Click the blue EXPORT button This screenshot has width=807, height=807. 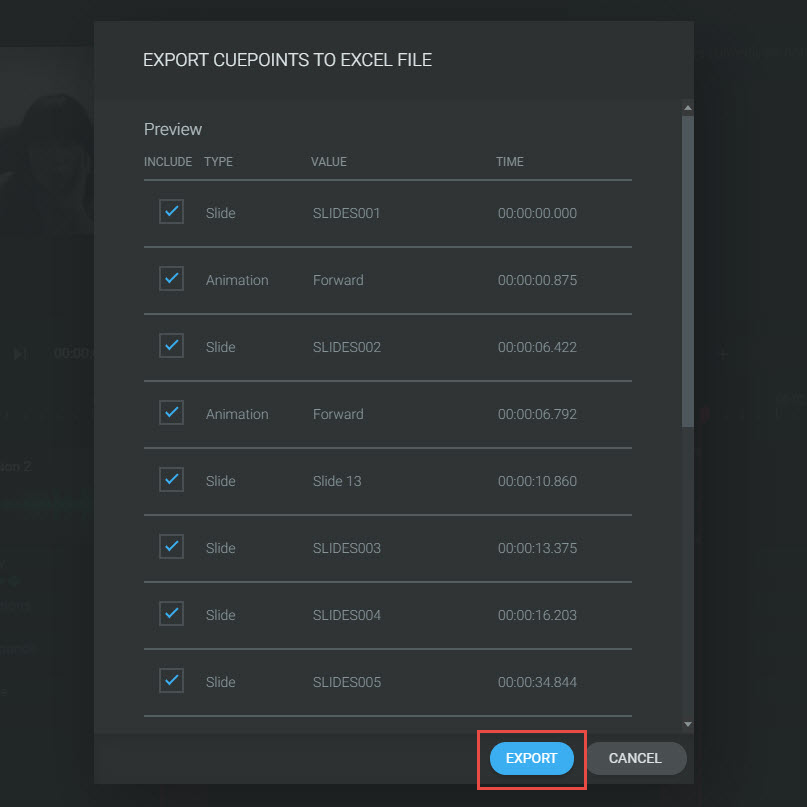pos(532,758)
